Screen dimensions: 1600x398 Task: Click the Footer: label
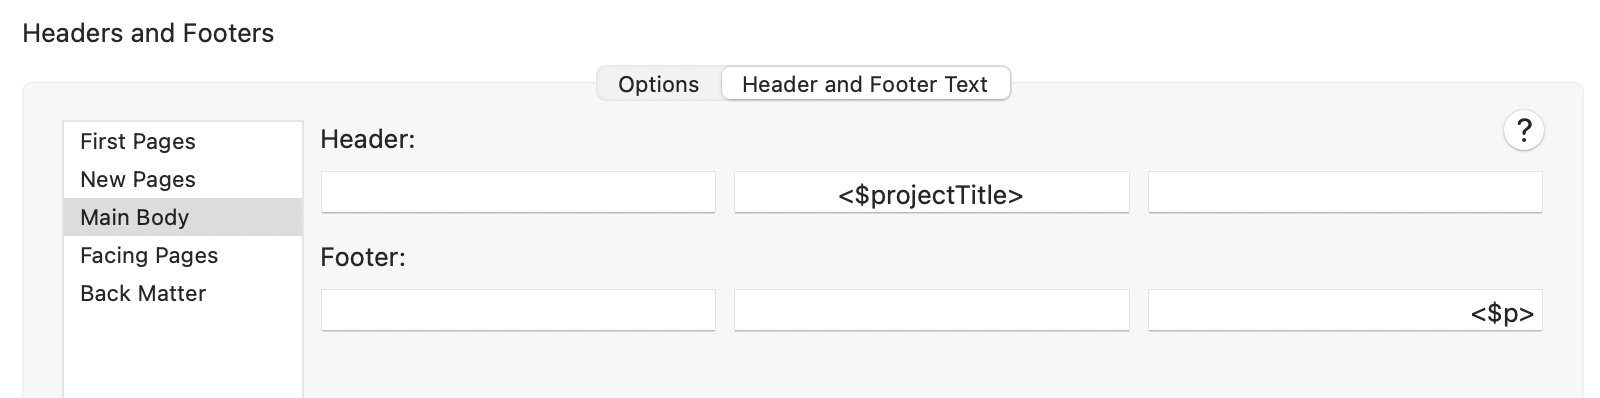click(363, 257)
